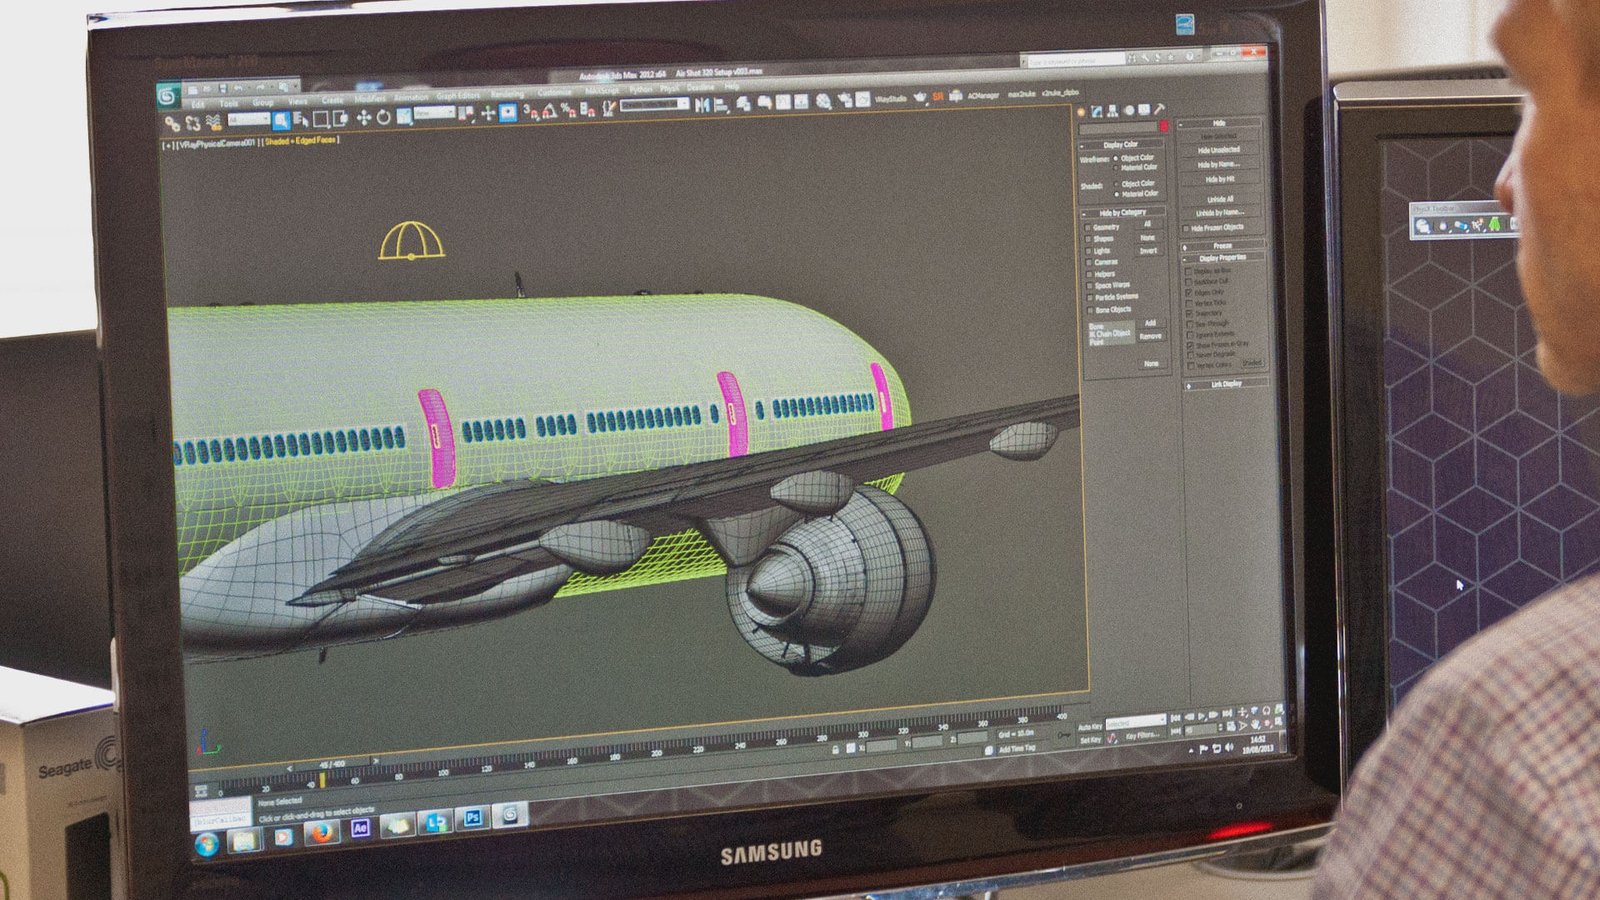Open the Rendering menu
This screenshot has height=900, width=1600.
tap(507, 95)
